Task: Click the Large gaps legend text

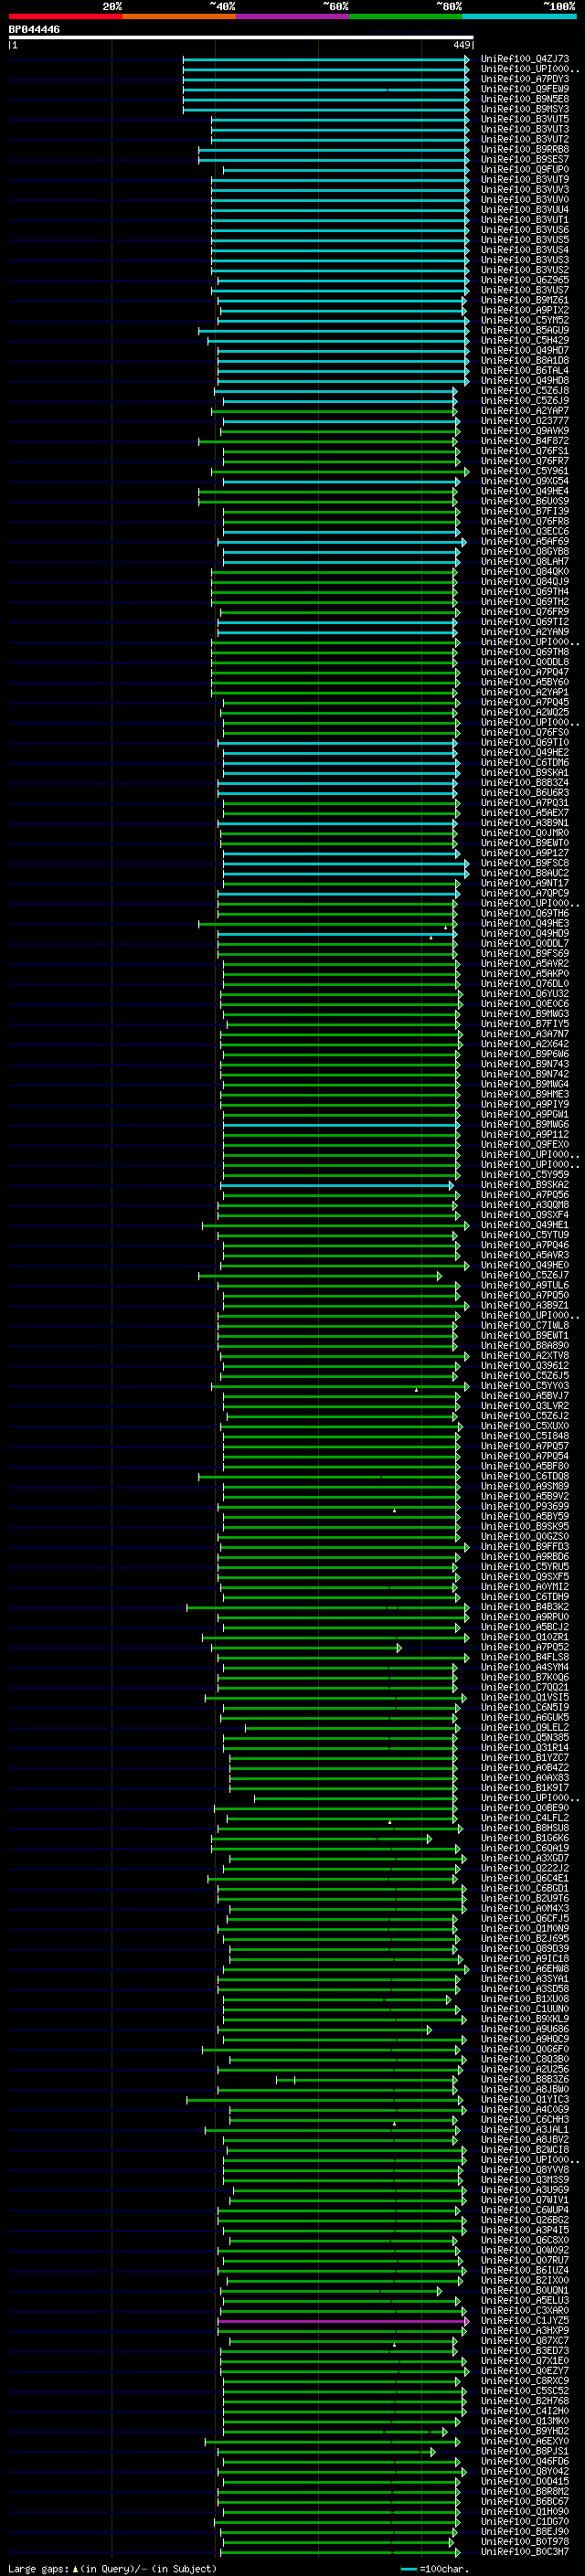Action: click(112, 2568)
